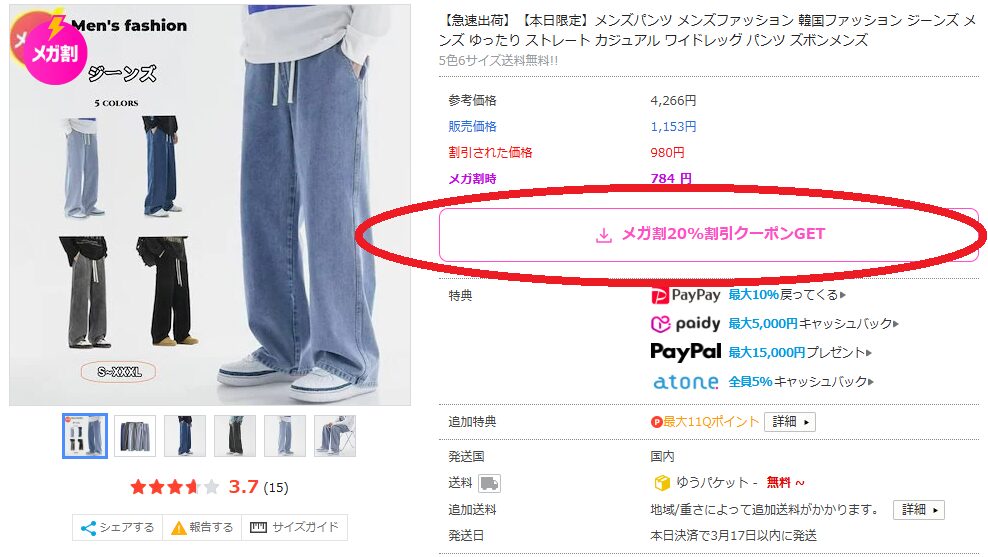Screen dimensions: 988x557
Task: Open the PayPay logo offer
Action: [x=686, y=295]
